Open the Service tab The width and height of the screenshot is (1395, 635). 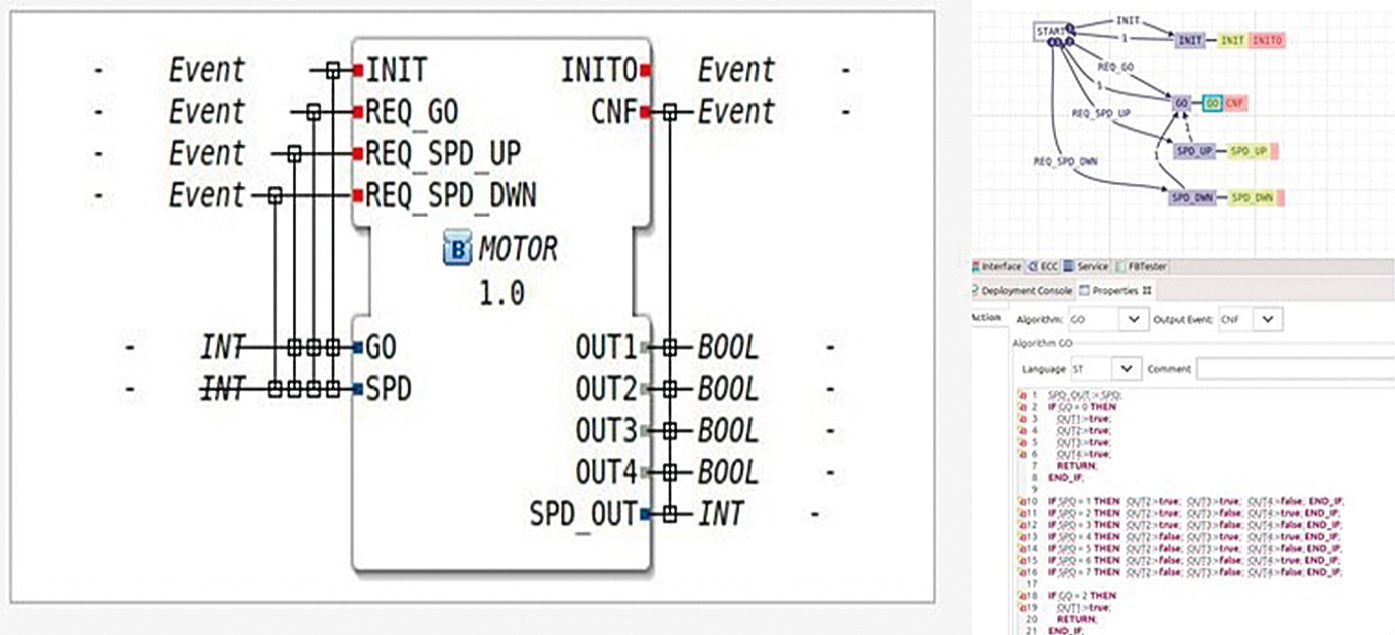pyautogui.click(x=1091, y=267)
